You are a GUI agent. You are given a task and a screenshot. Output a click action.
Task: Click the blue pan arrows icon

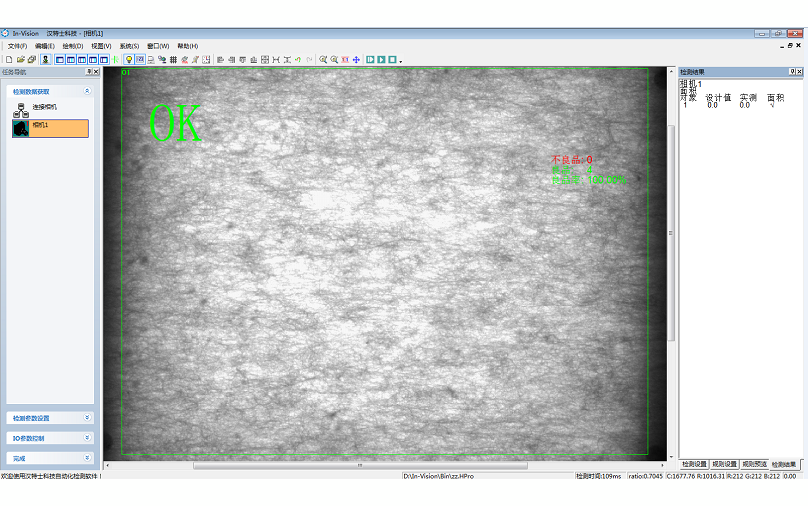(356, 60)
